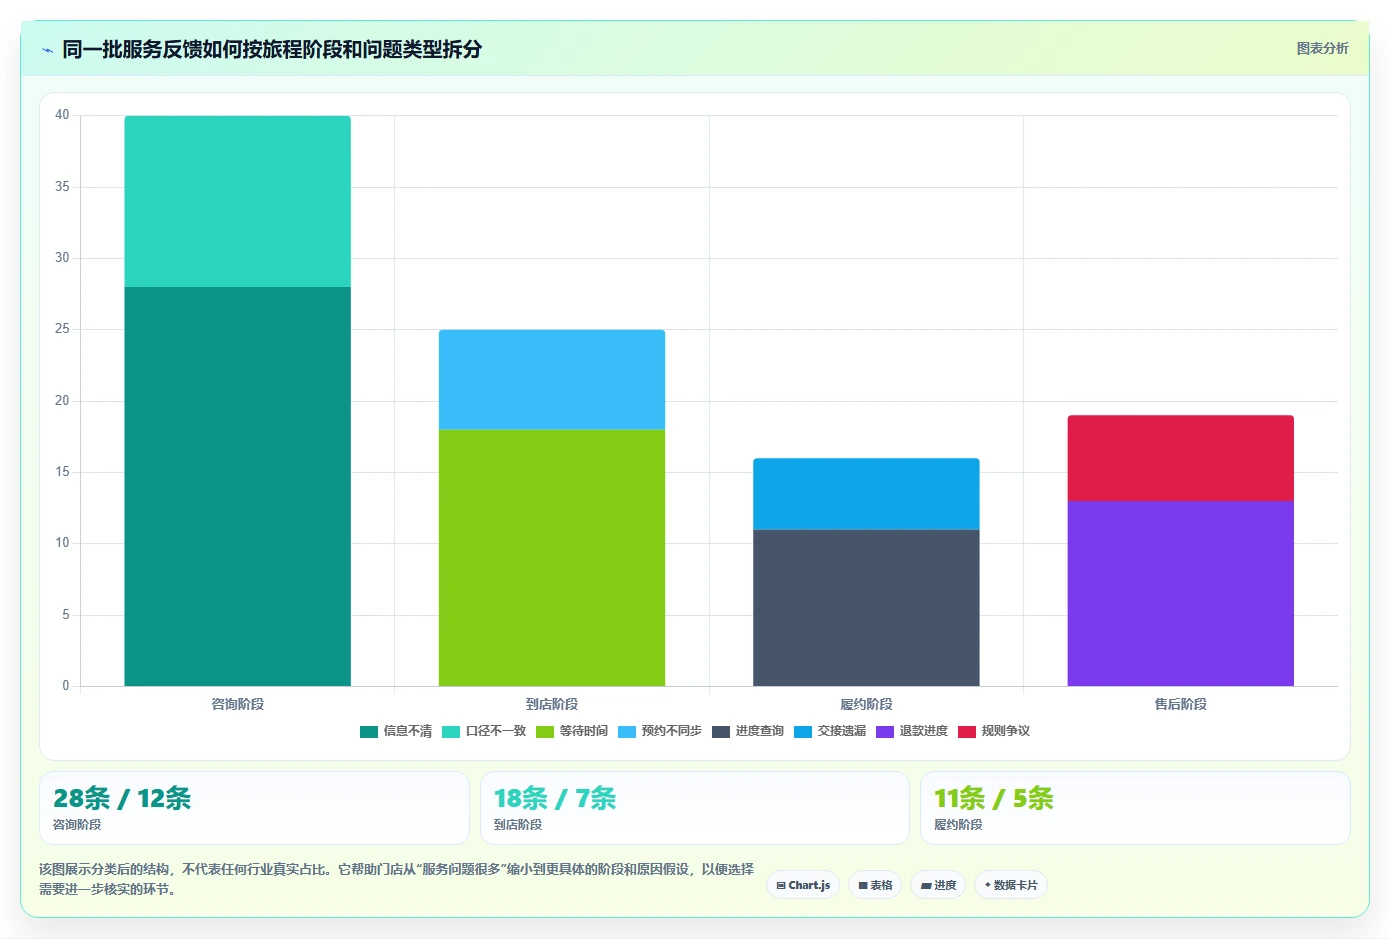This screenshot has height=939, width=1390.
Task: Select the green 等待时间 bar segment
Action: [x=552, y=558]
